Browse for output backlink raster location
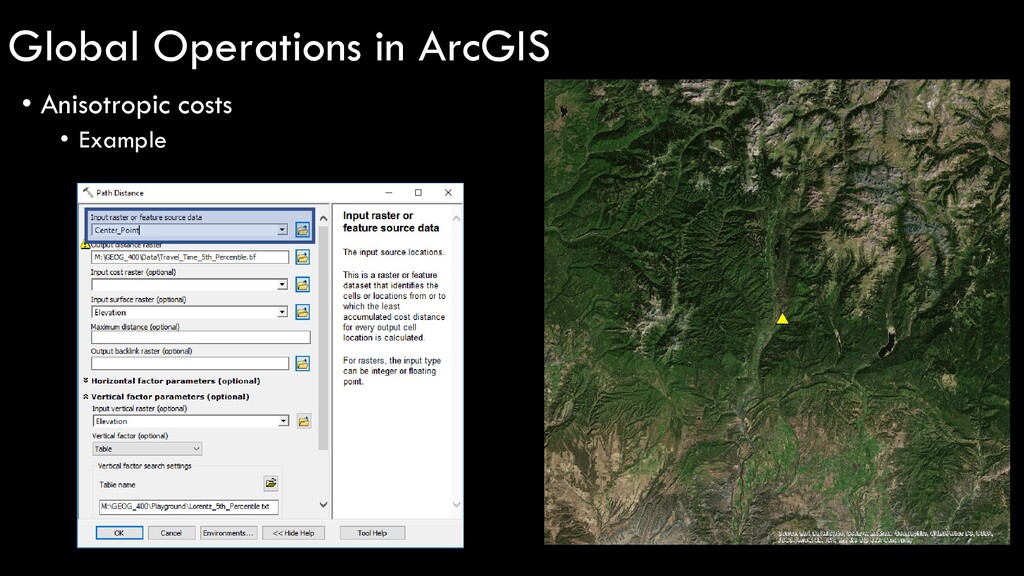 click(302, 364)
